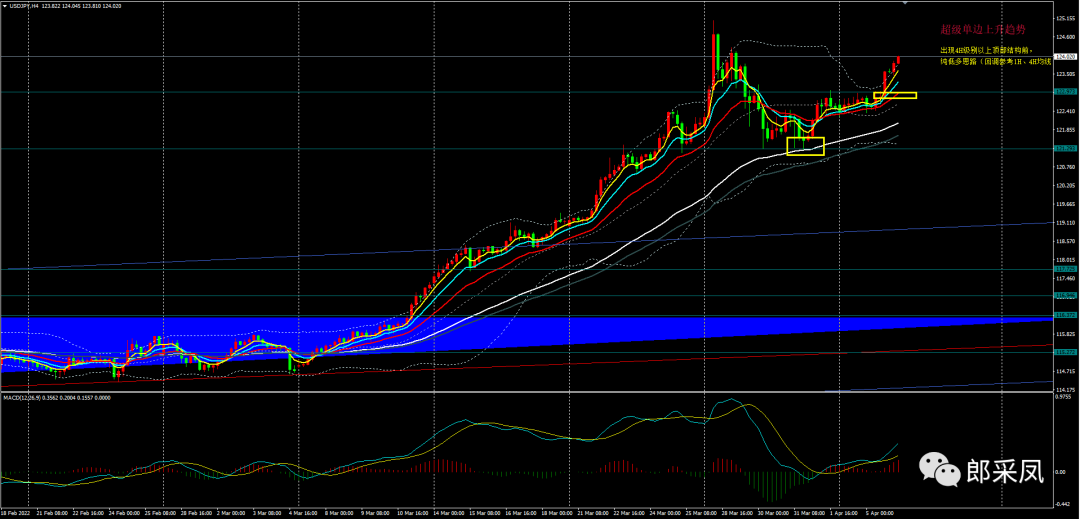Select the lower yellow rectangle near 121.293
The image size is (1080, 519).
click(805, 145)
